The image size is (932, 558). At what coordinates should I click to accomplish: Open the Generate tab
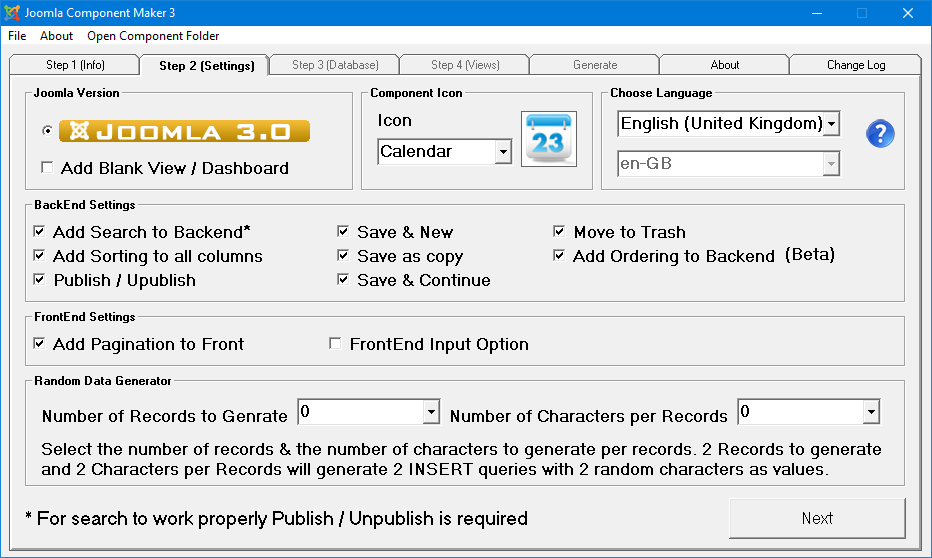595,65
